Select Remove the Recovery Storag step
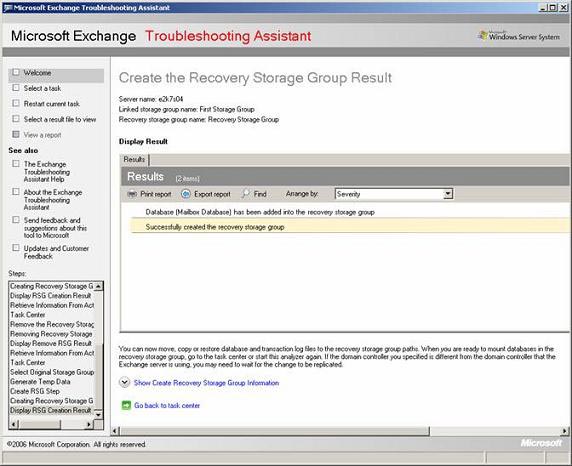 52,324
